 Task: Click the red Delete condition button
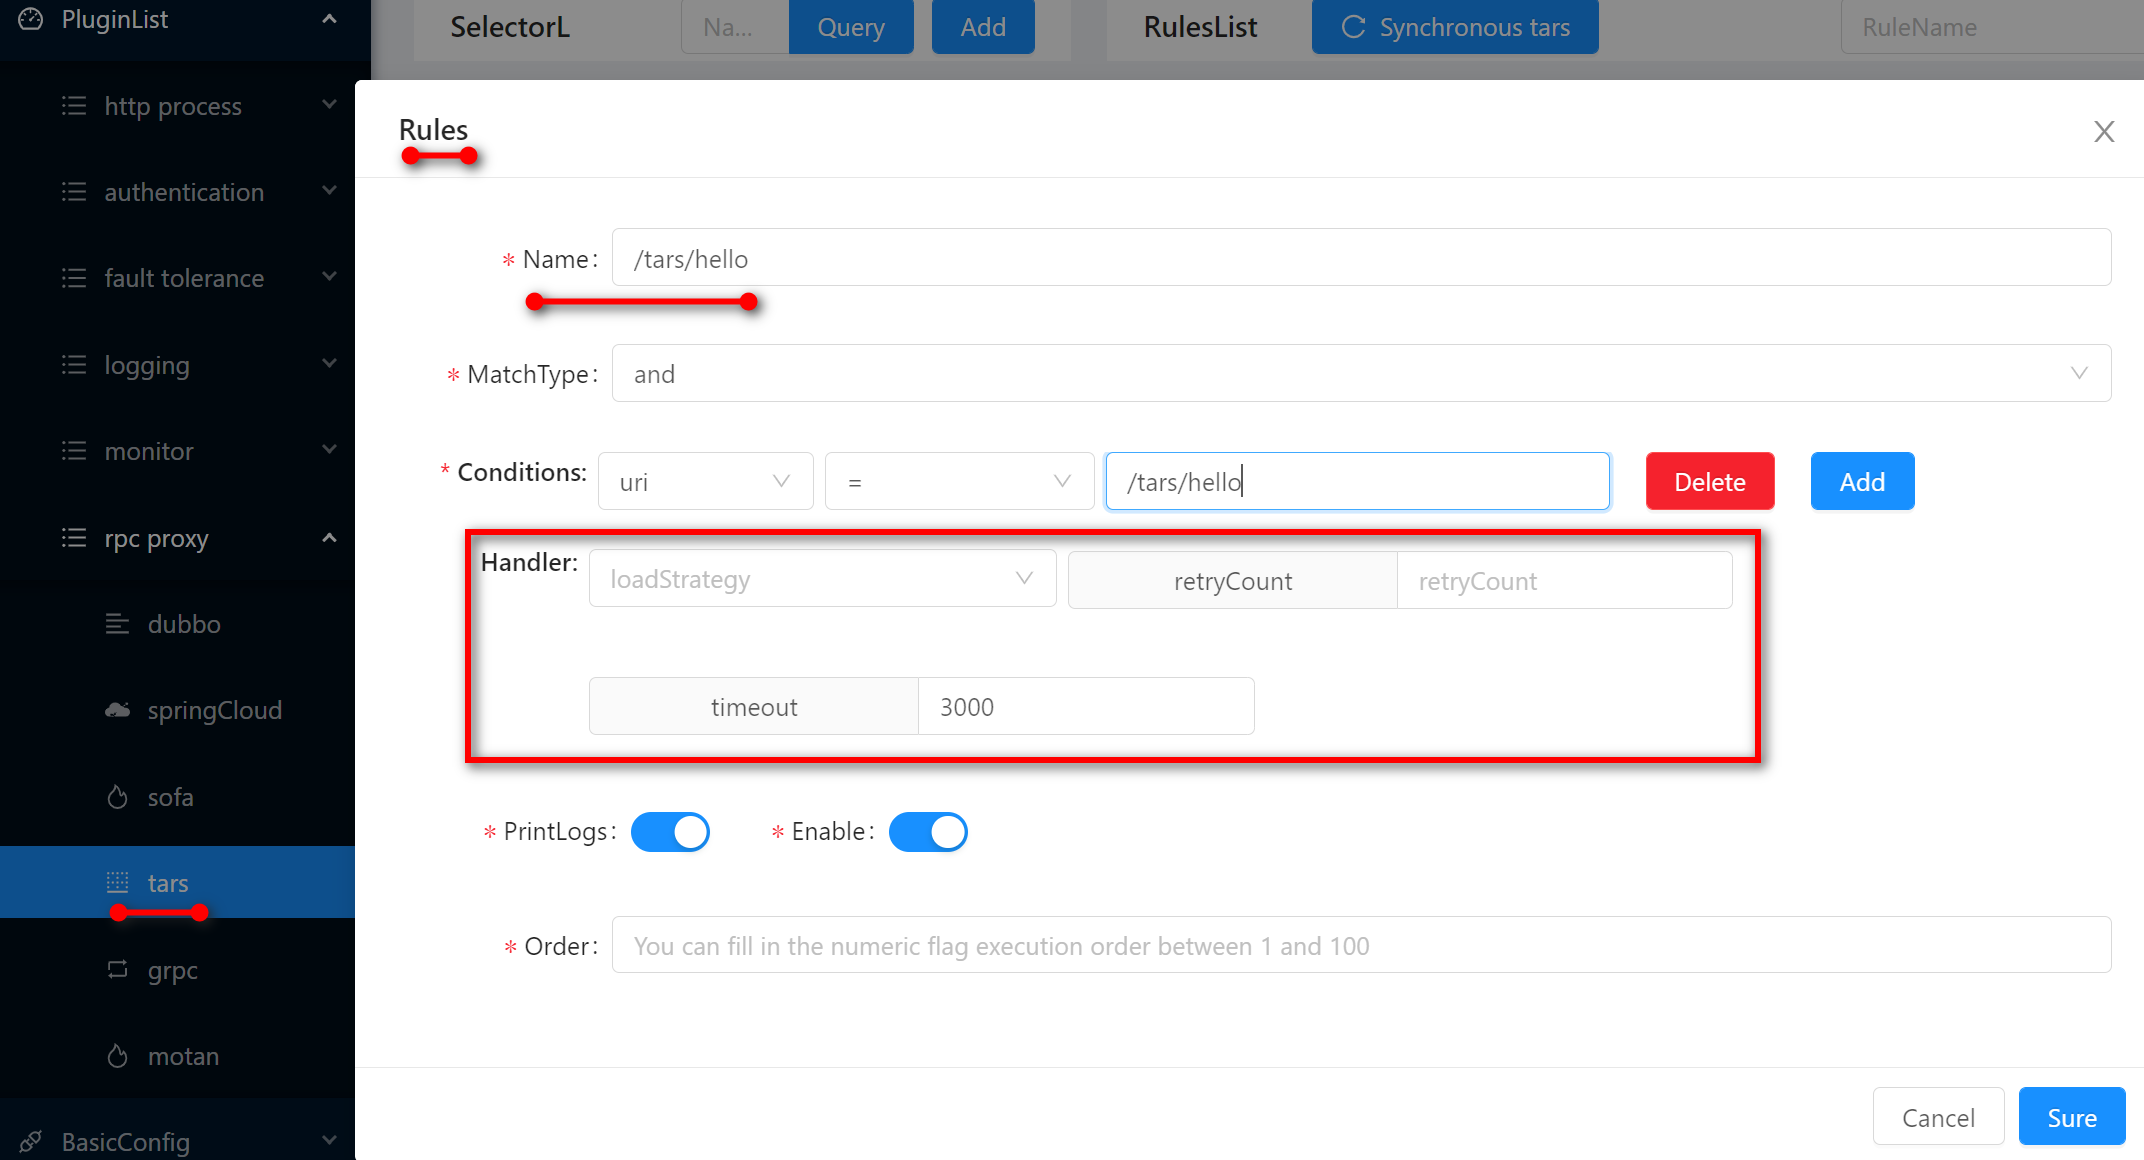pyautogui.click(x=1709, y=481)
